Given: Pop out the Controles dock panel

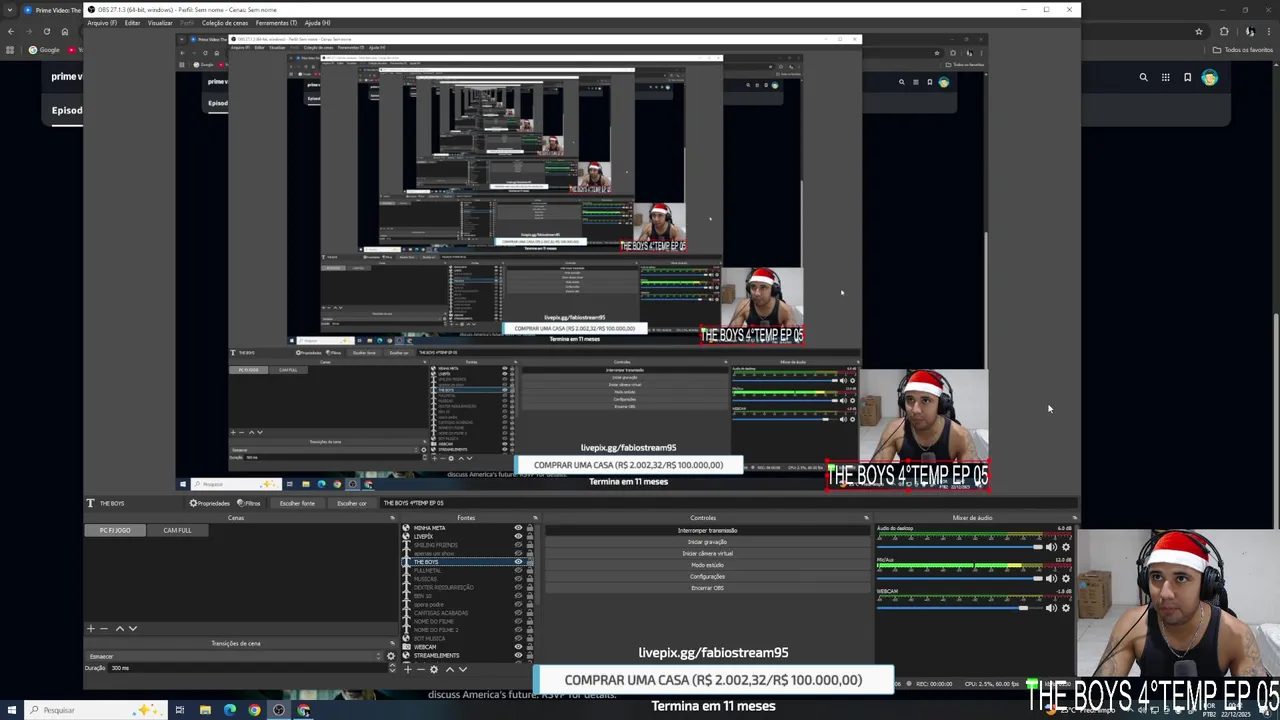Looking at the screenshot, I should 866,518.
